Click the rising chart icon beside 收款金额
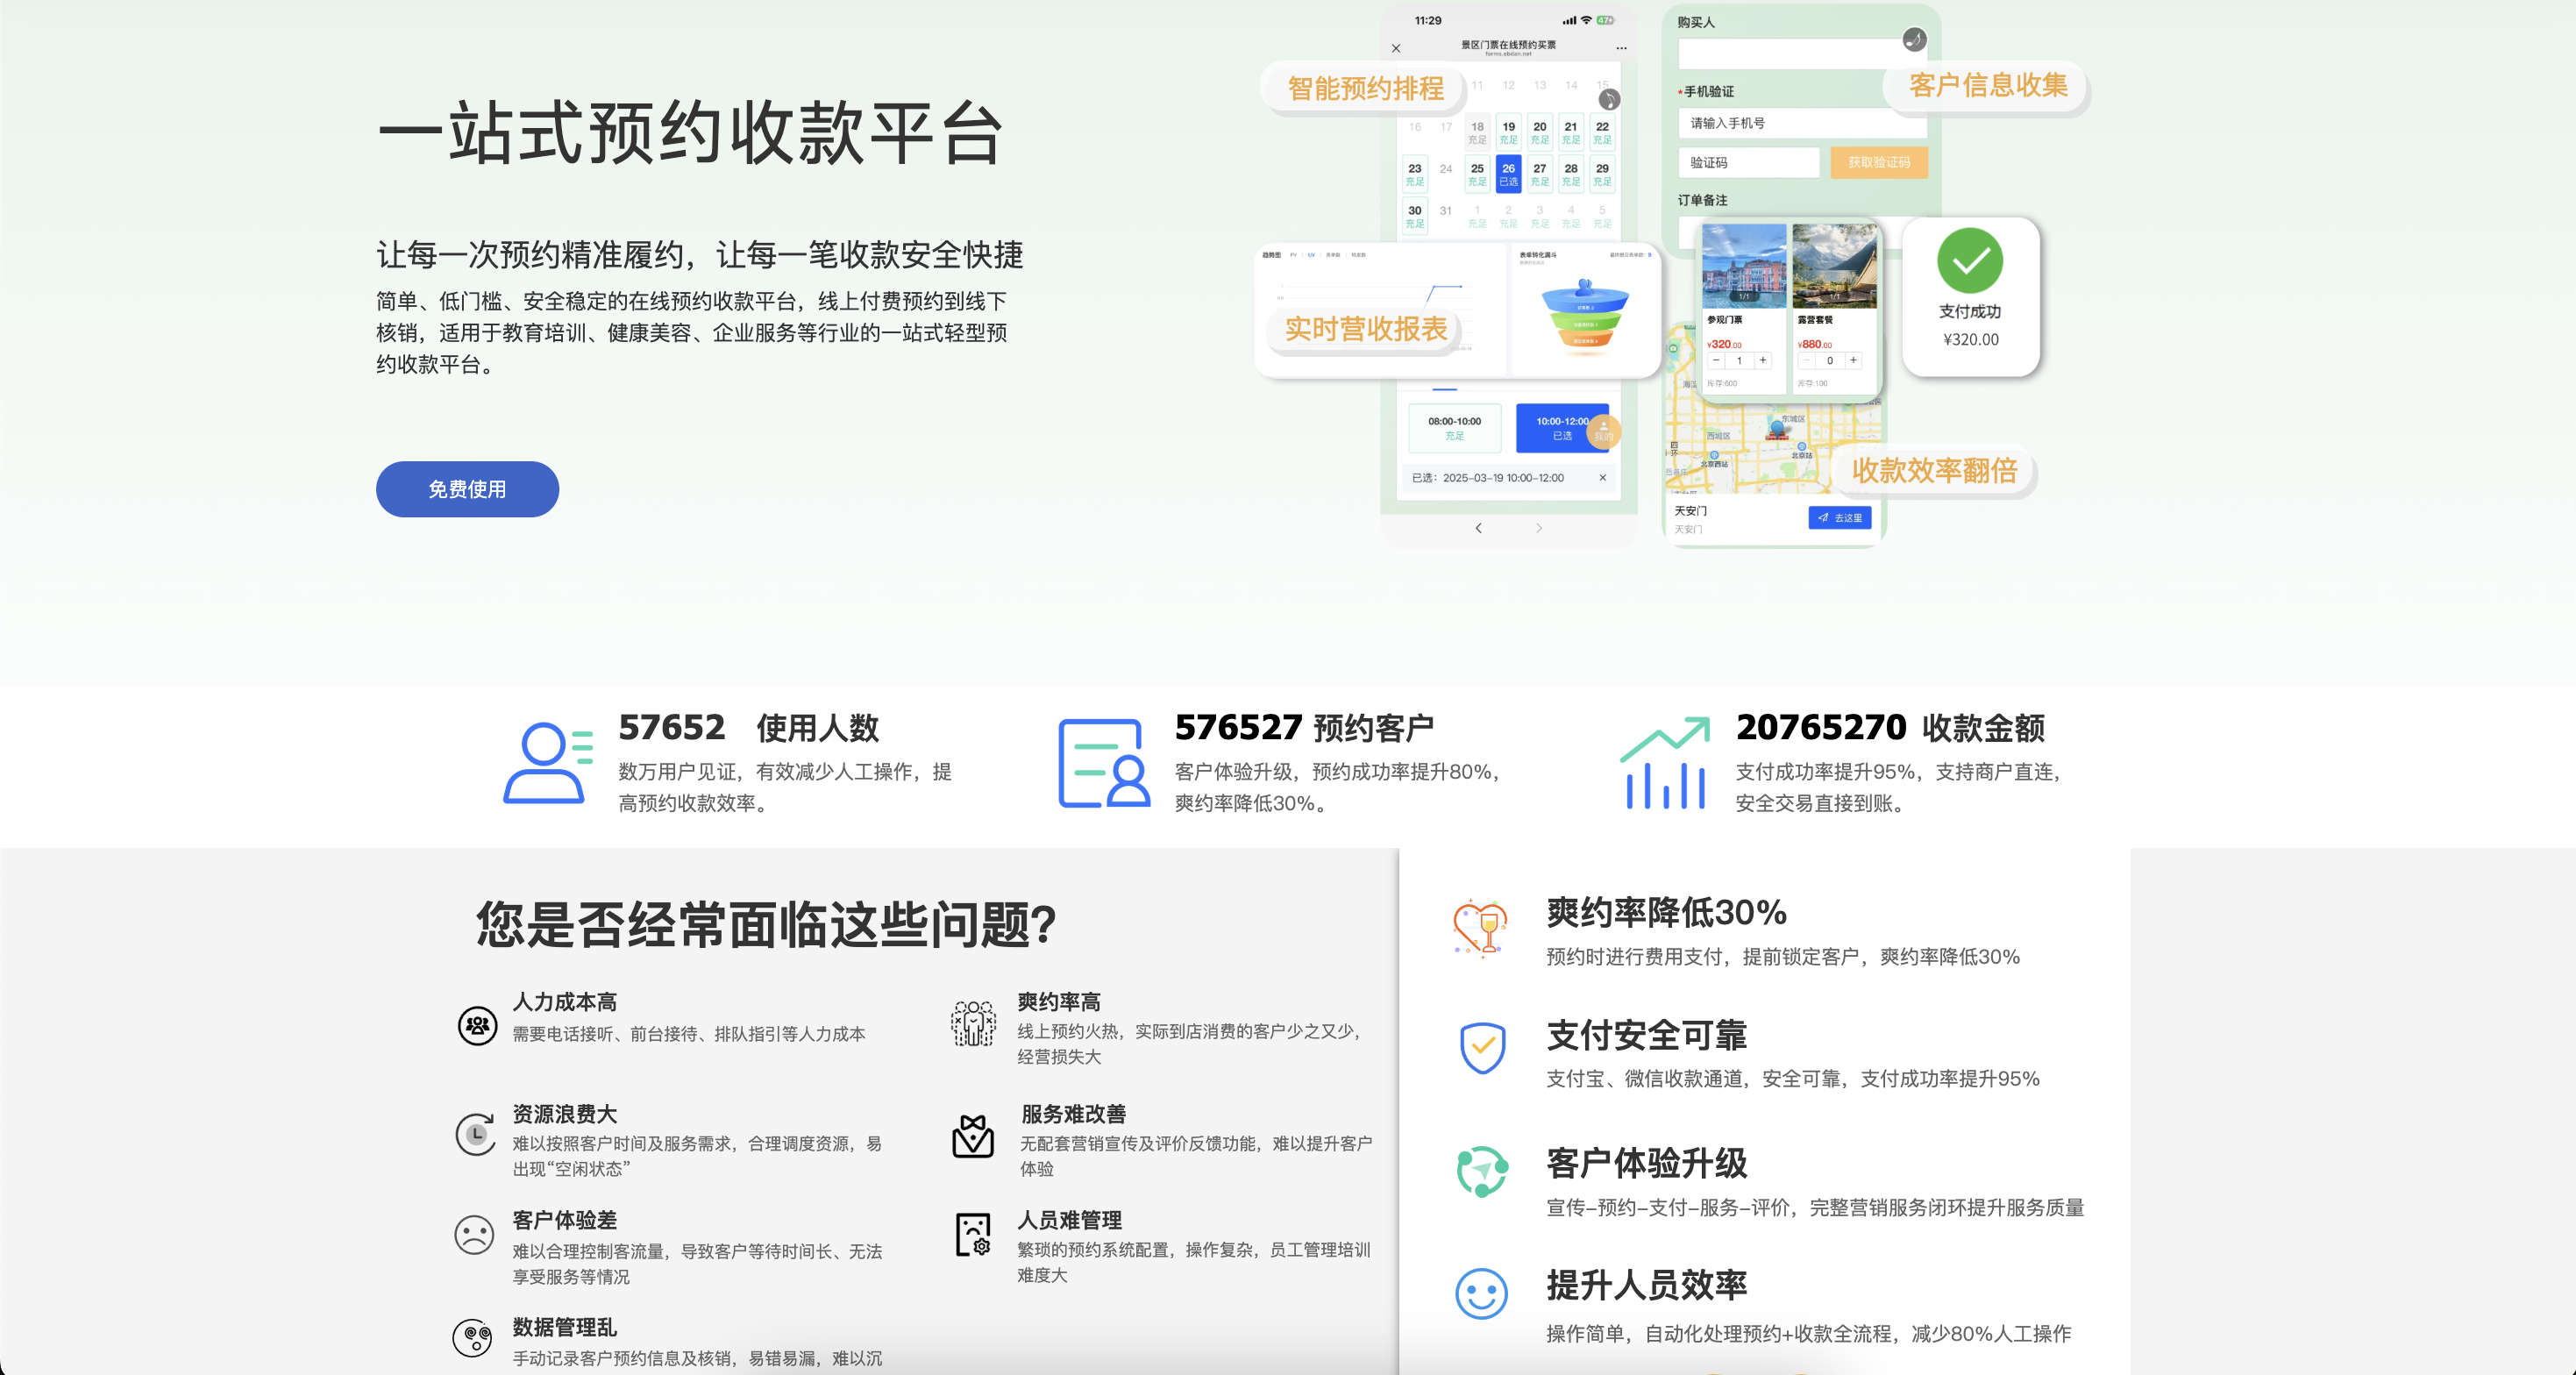 [1664, 763]
